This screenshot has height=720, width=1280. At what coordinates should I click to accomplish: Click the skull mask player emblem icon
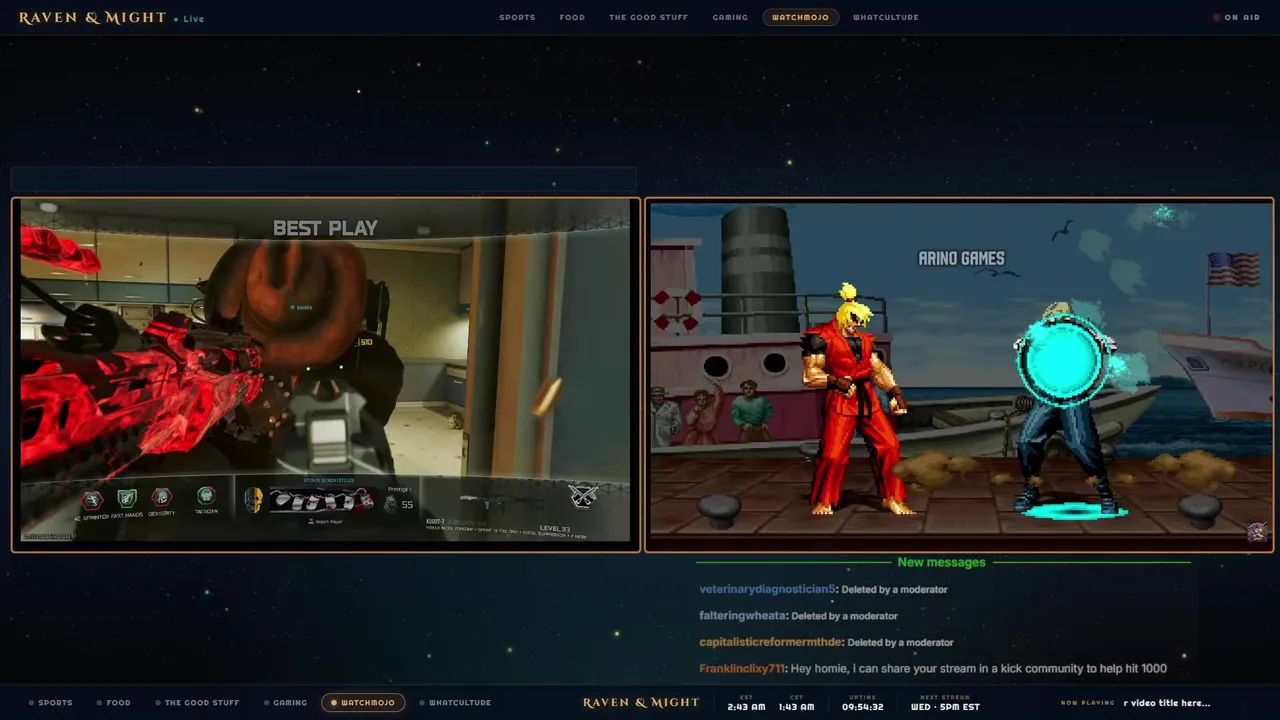pyautogui.click(x=253, y=500)
